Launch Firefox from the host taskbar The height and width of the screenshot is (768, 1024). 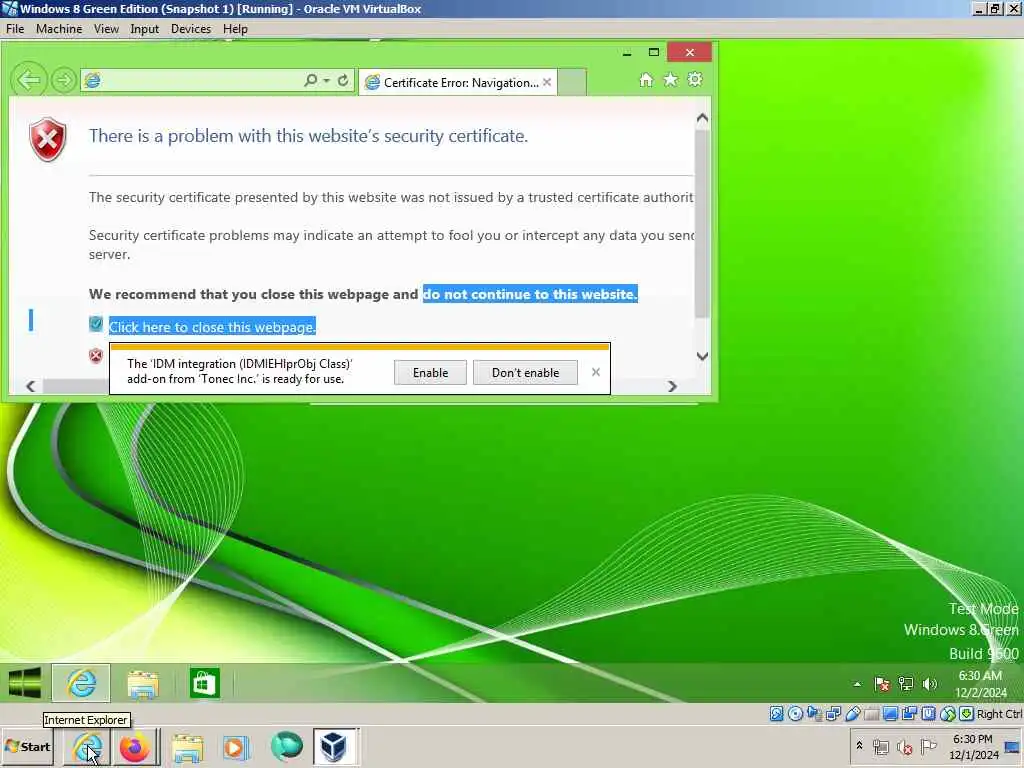(135, 747)
